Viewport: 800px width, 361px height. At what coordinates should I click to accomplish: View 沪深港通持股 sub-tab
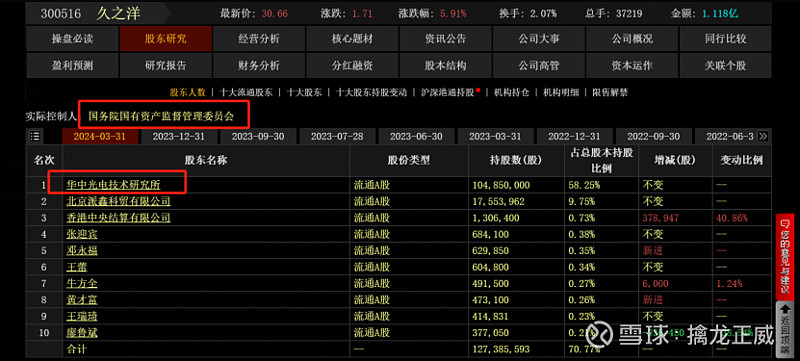447,92
